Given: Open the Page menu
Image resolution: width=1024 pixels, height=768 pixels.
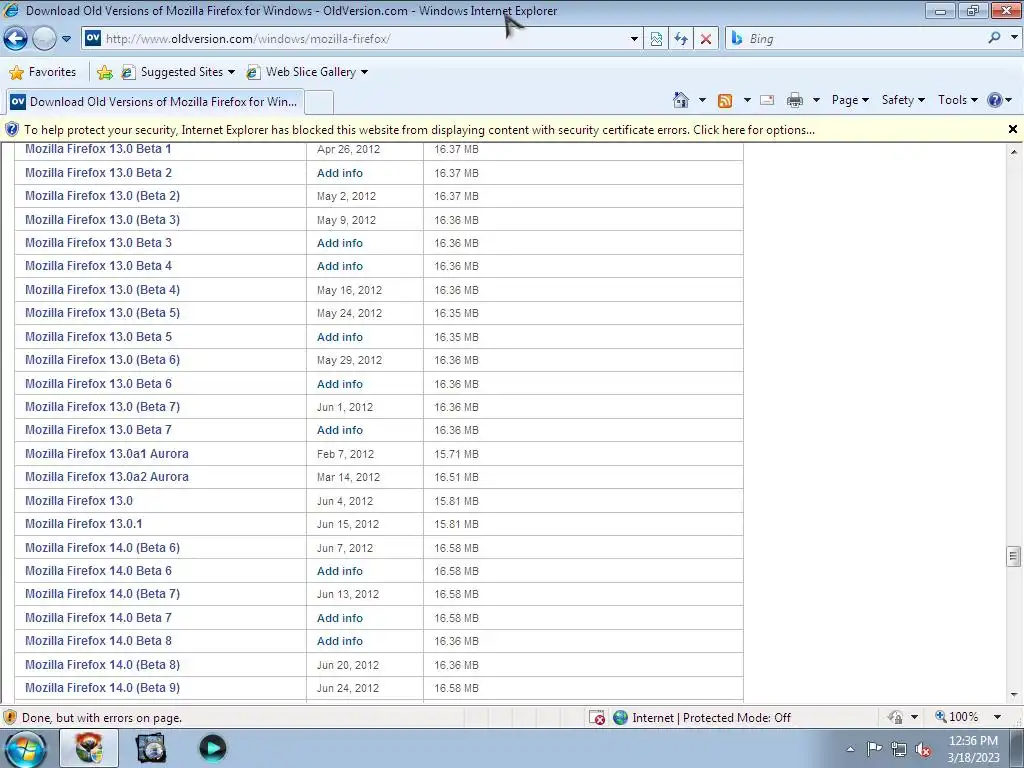Looking at the screenshot, I should click(x=850, y=100).
